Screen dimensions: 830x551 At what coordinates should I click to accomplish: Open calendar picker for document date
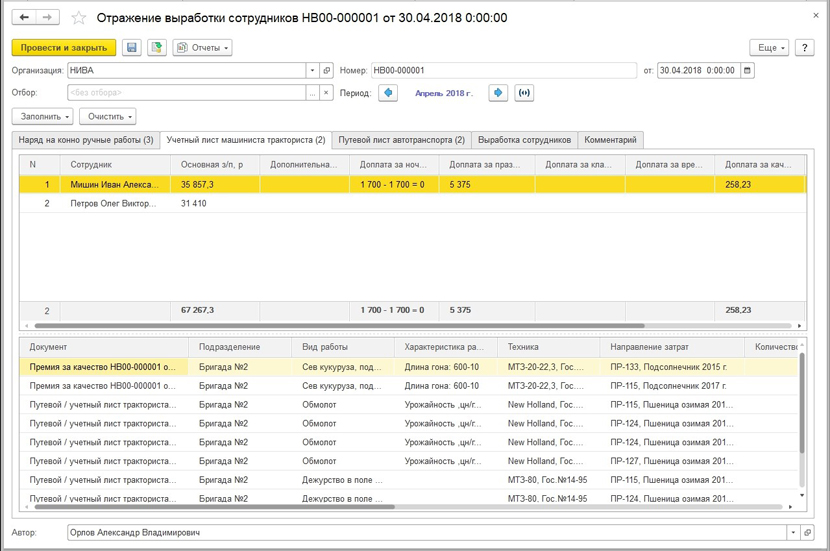[748, 71]
